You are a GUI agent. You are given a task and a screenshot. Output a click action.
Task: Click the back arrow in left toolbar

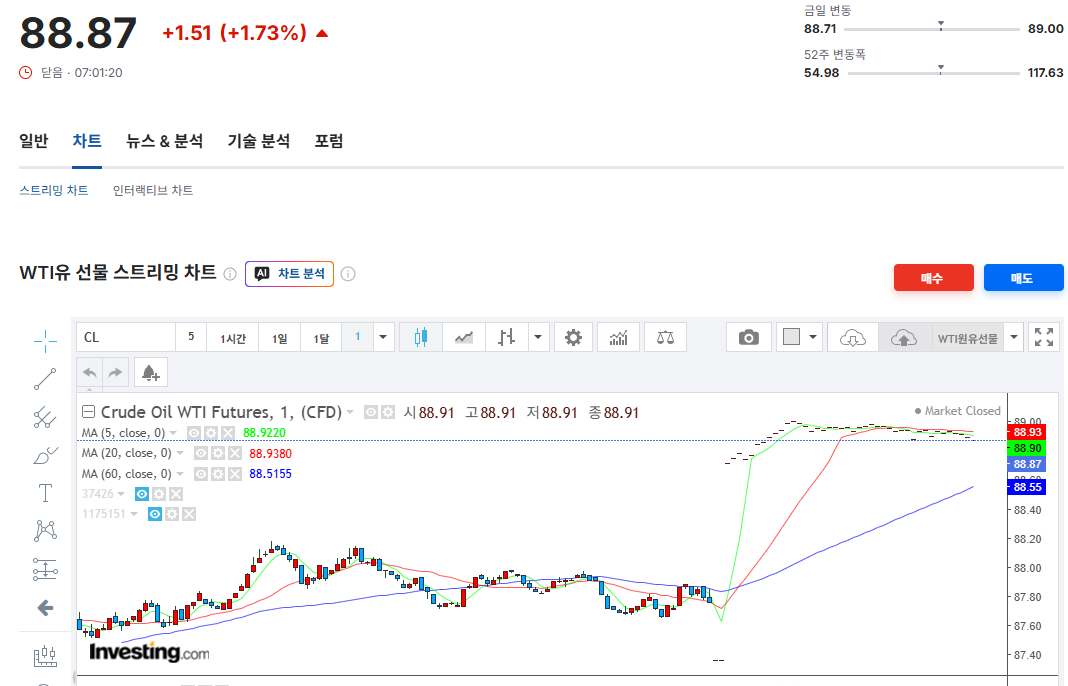(x=46, y=608)
